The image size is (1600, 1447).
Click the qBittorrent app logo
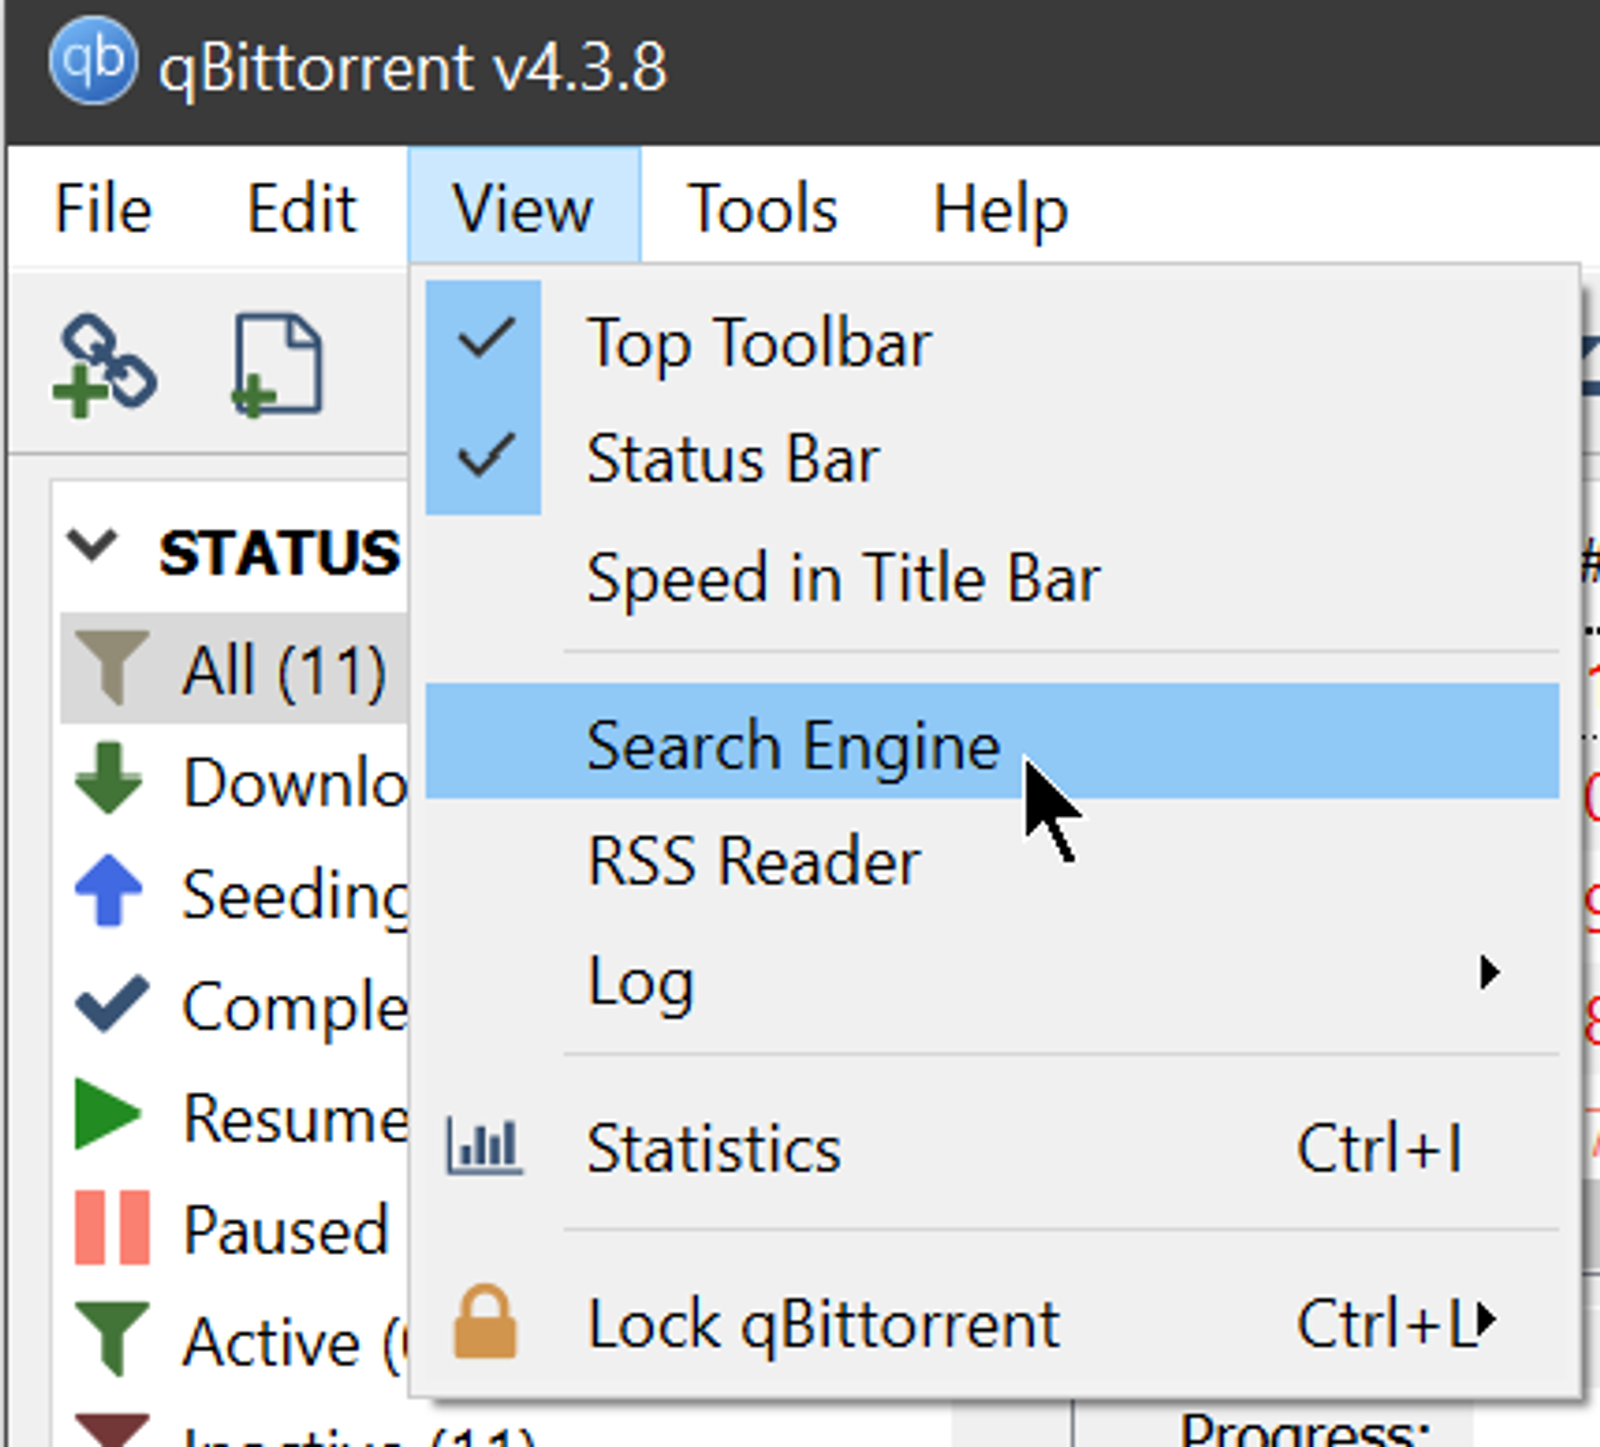[92, 62]
